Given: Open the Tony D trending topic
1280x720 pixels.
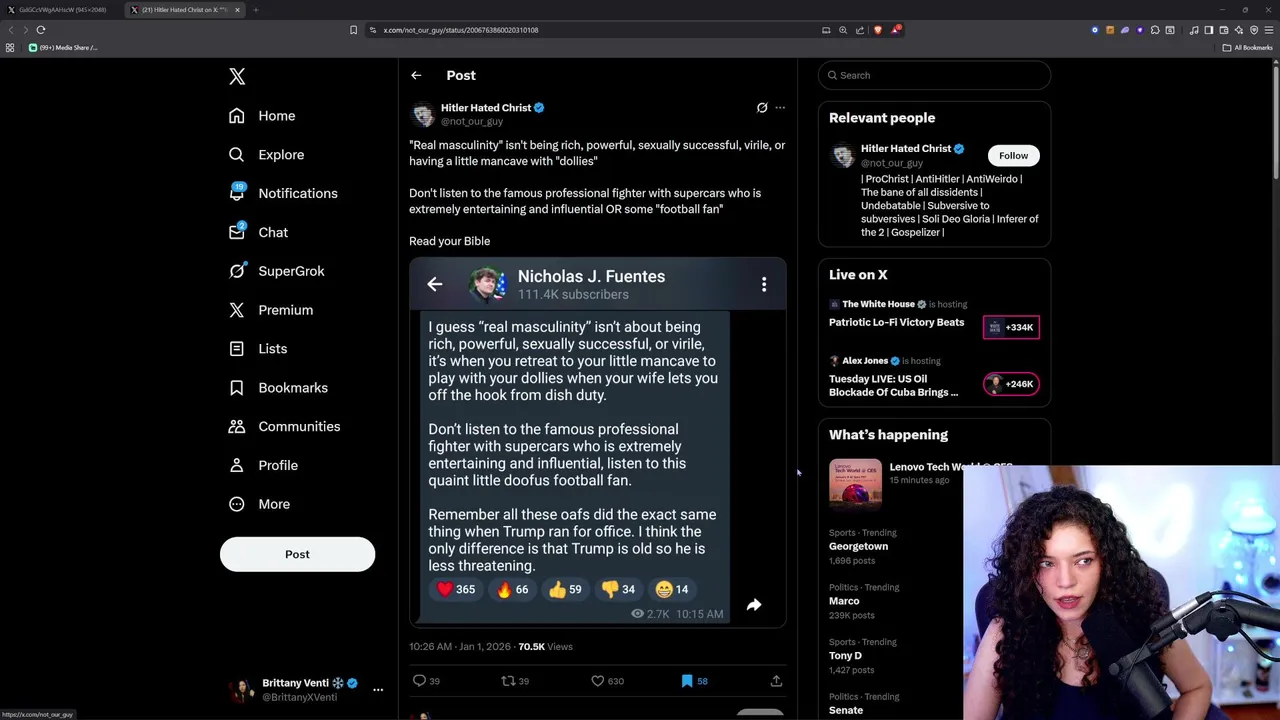Looking at the screenshot, I should pos(845,656).
